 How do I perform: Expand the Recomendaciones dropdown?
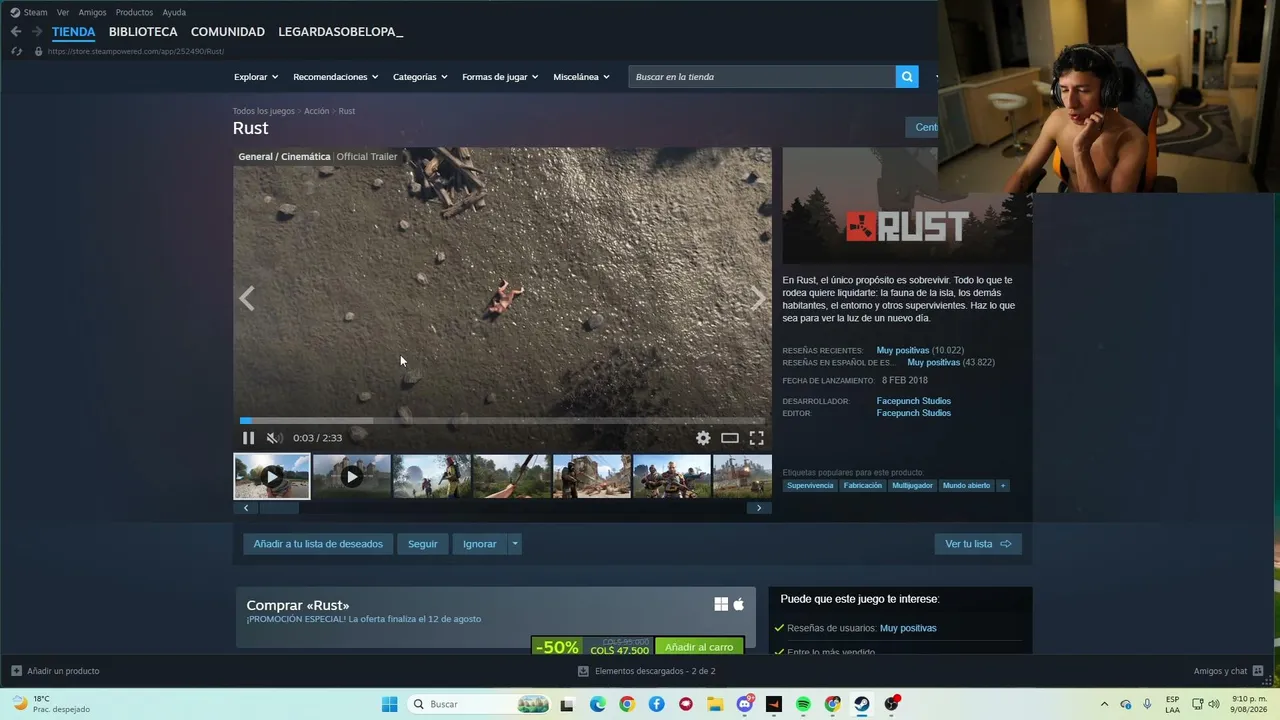pyautogui.click(x=336, y=77)
